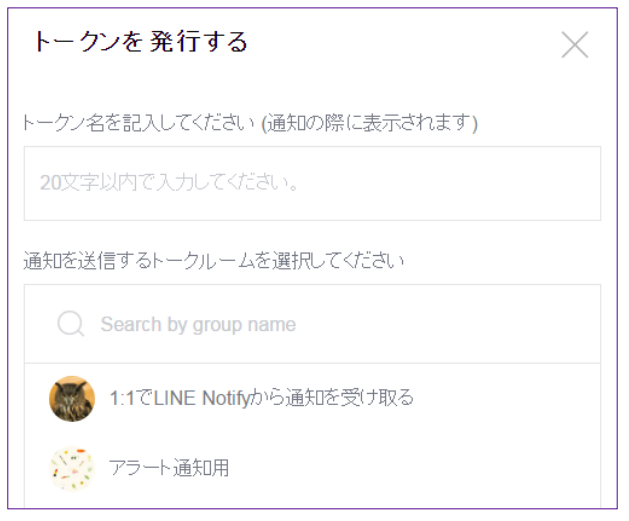Click the 20文字以内で入力してください placeholder text
Screen dimensions: 629x521
(x=169, y=183)
